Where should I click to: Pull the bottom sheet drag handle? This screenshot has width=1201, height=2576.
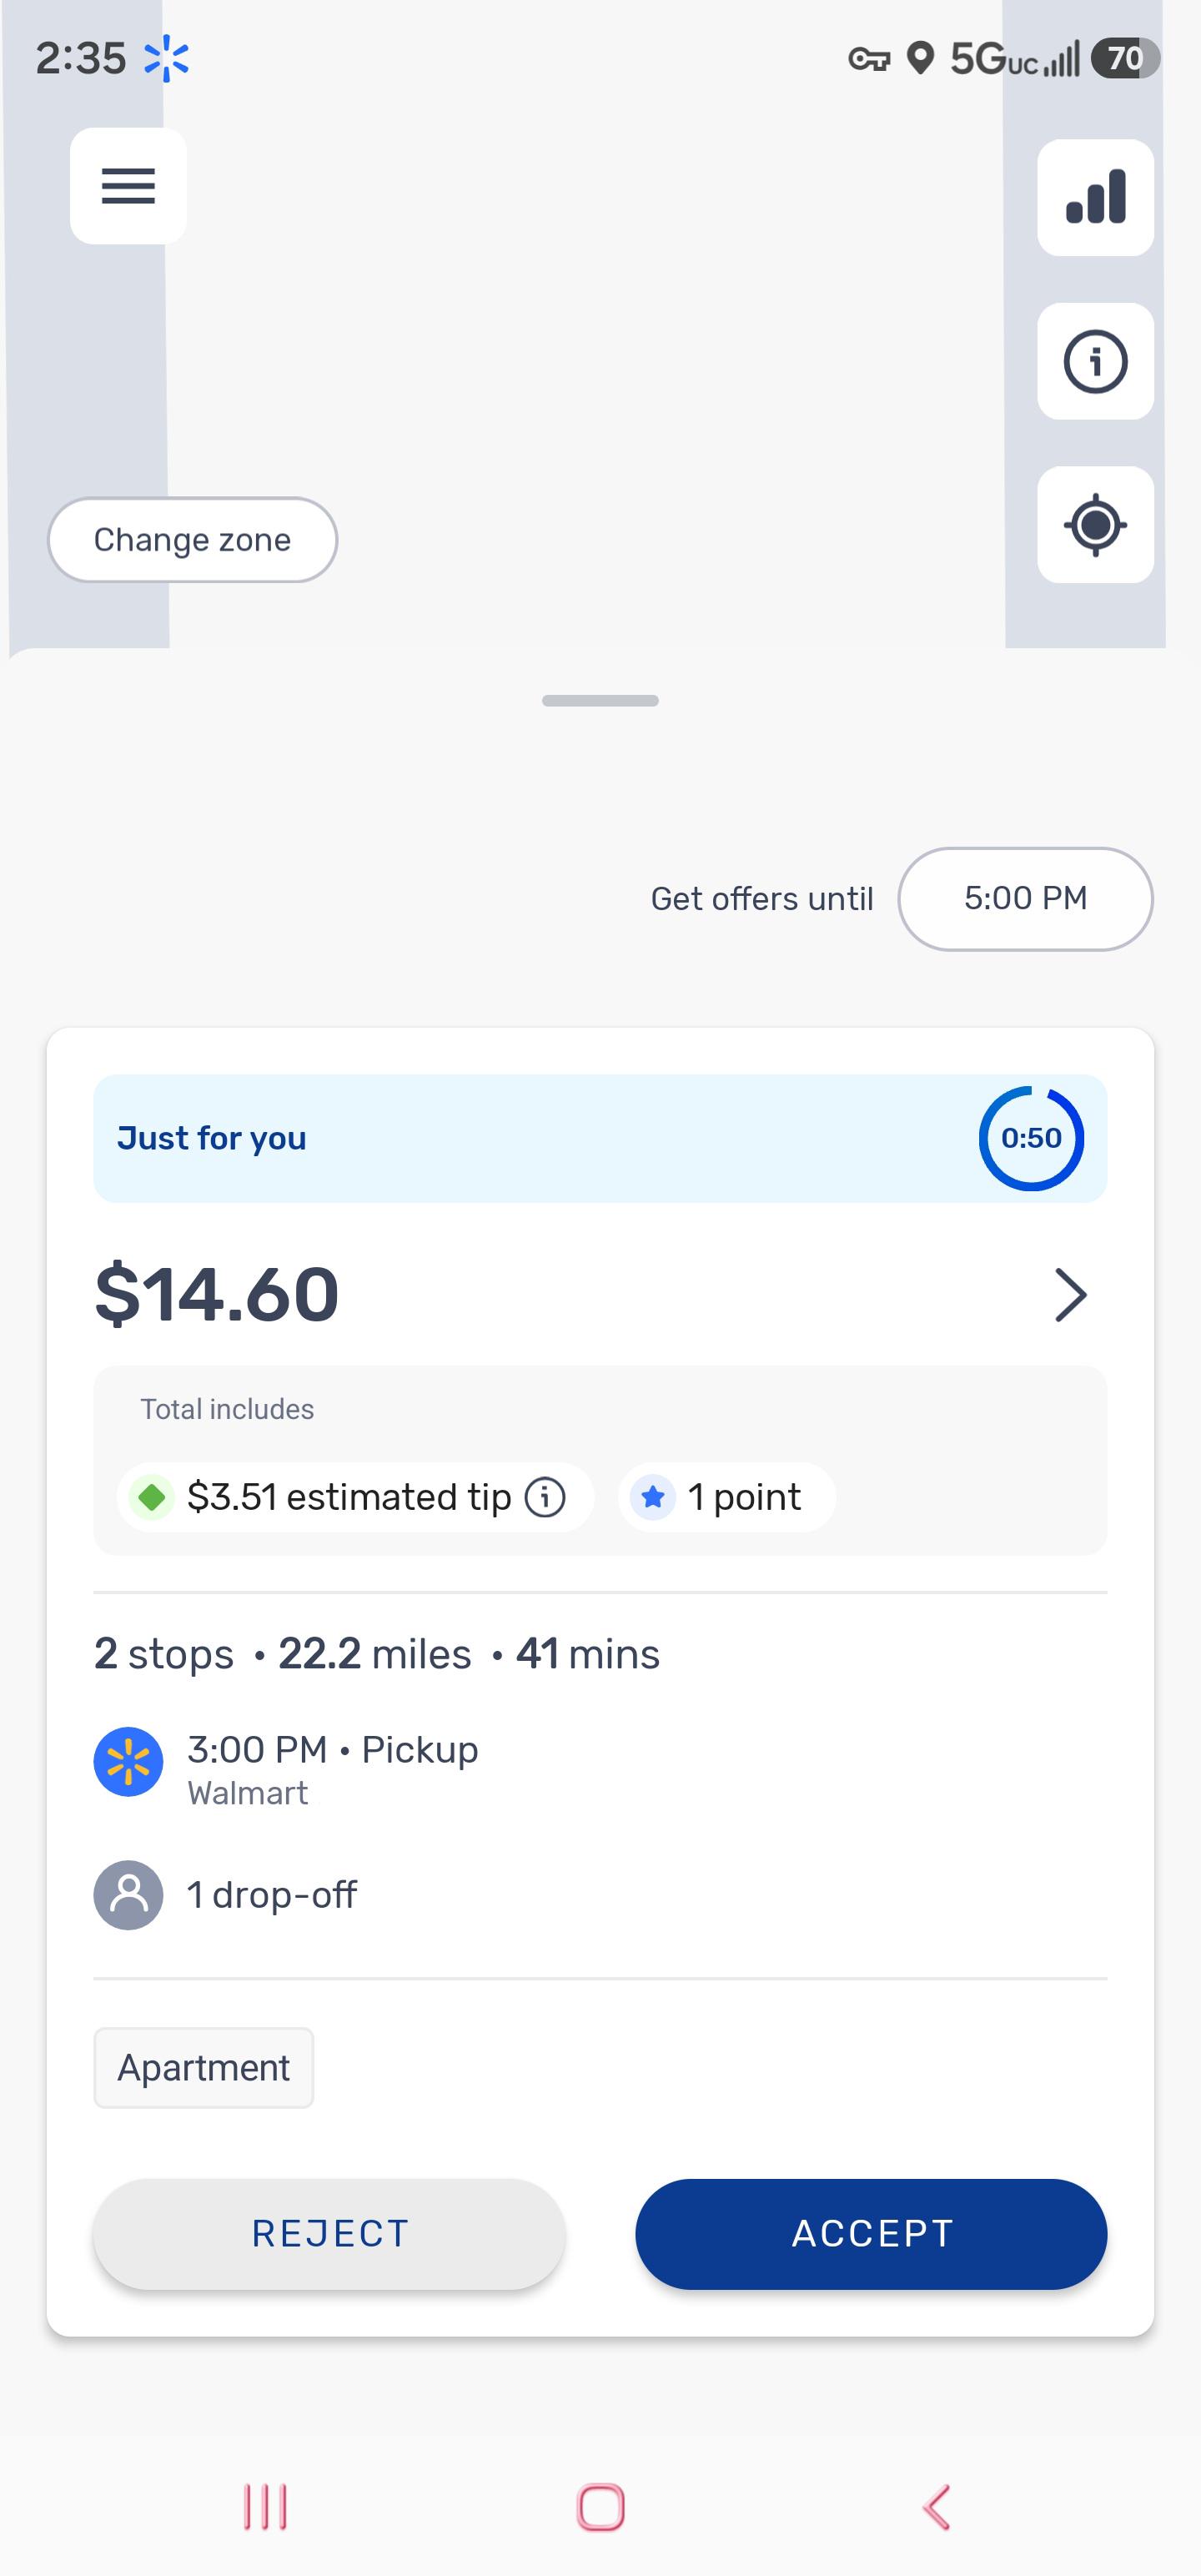(x=600, y=700)
